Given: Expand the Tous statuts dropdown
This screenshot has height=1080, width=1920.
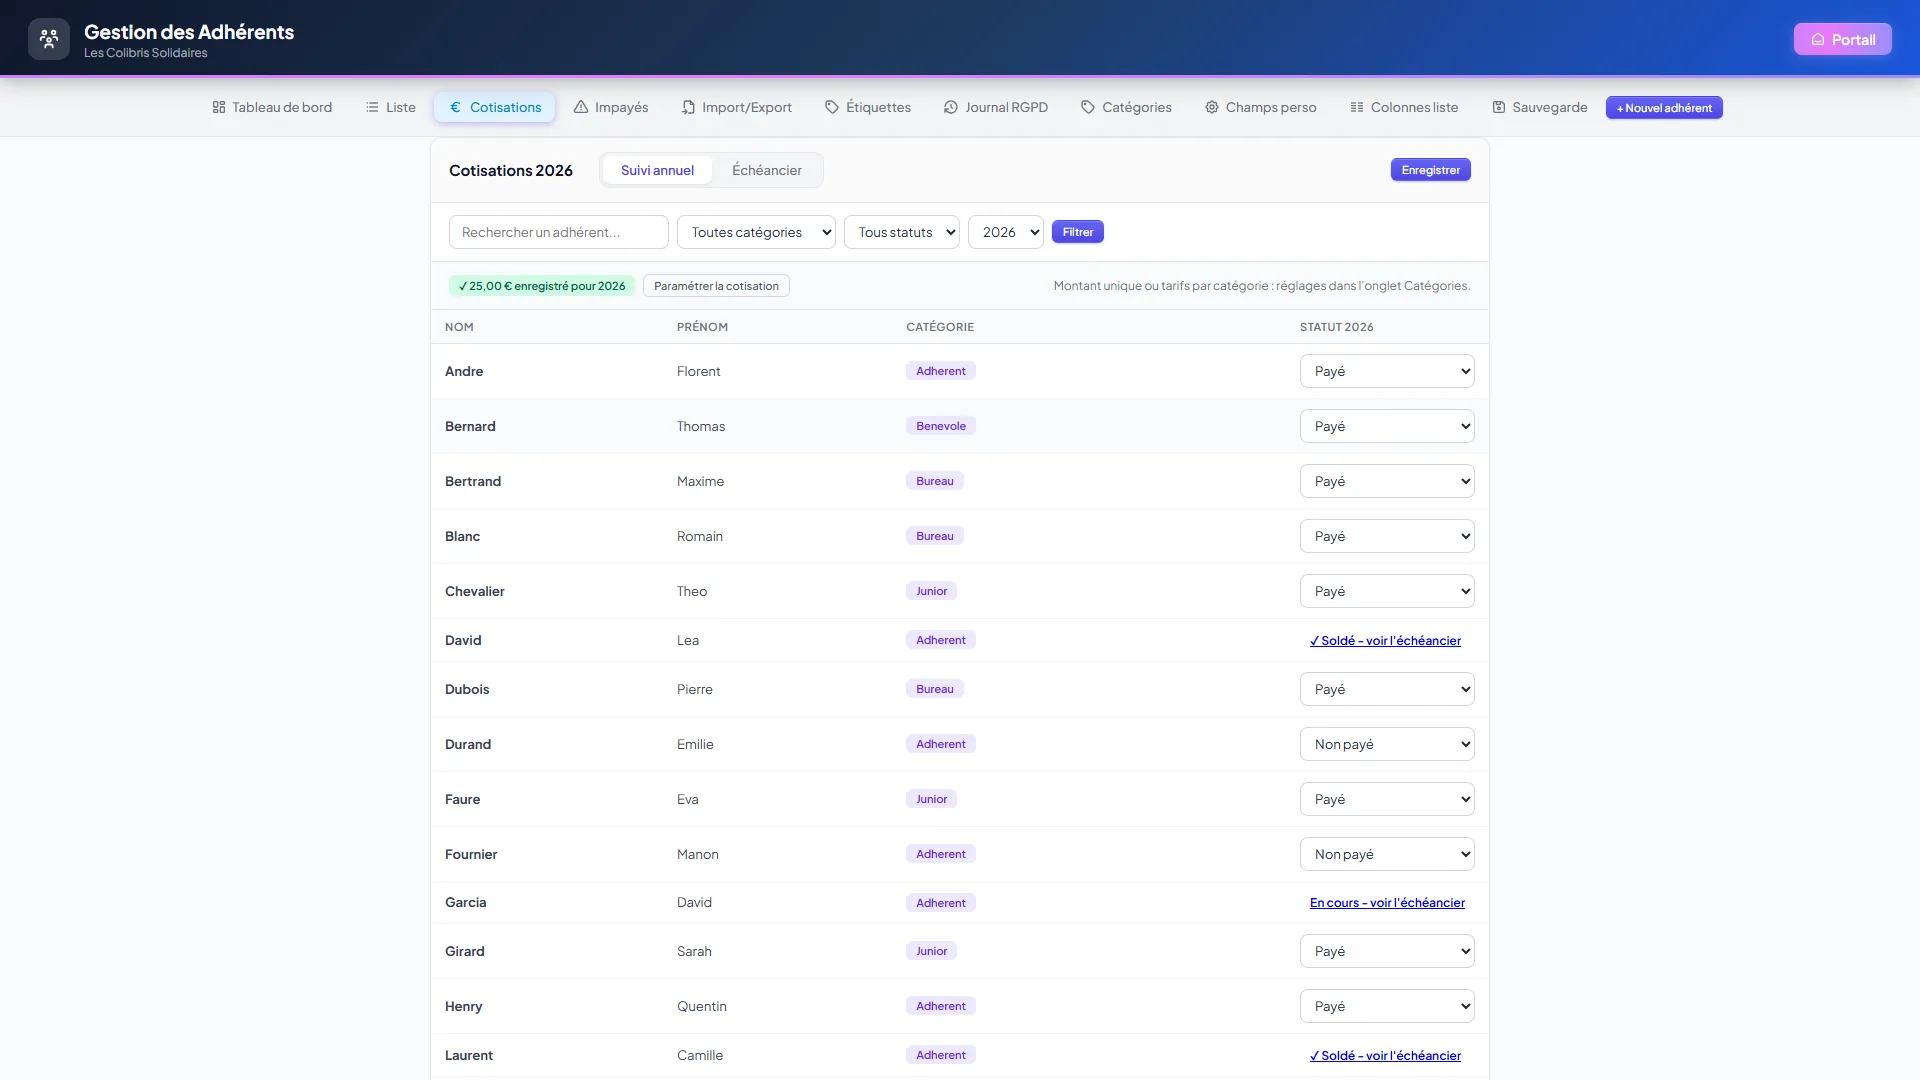Looking at the screenshot, I should (x=902, y=232).
